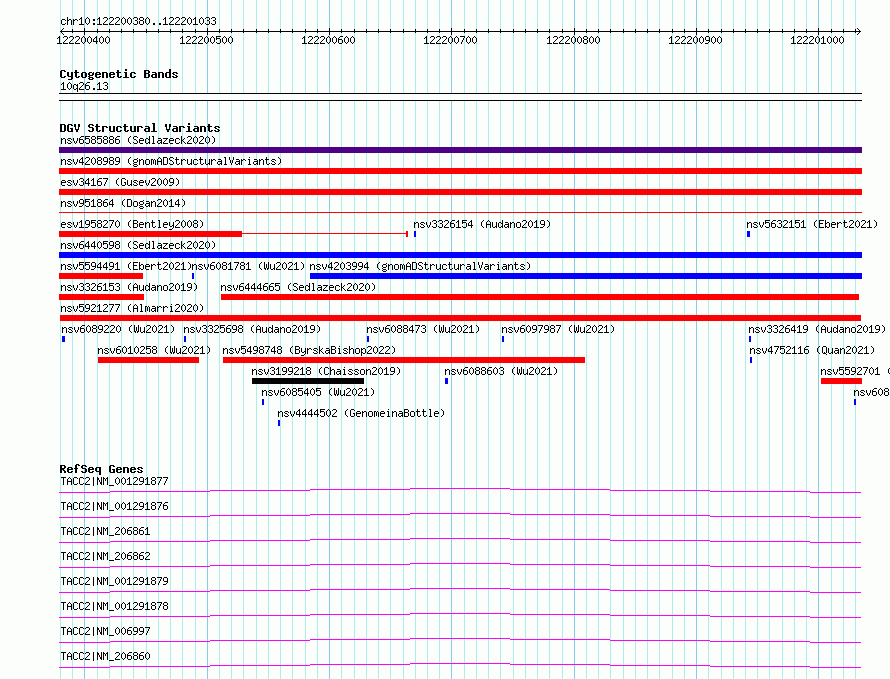Click ruler position 122201000

(817, 40)
